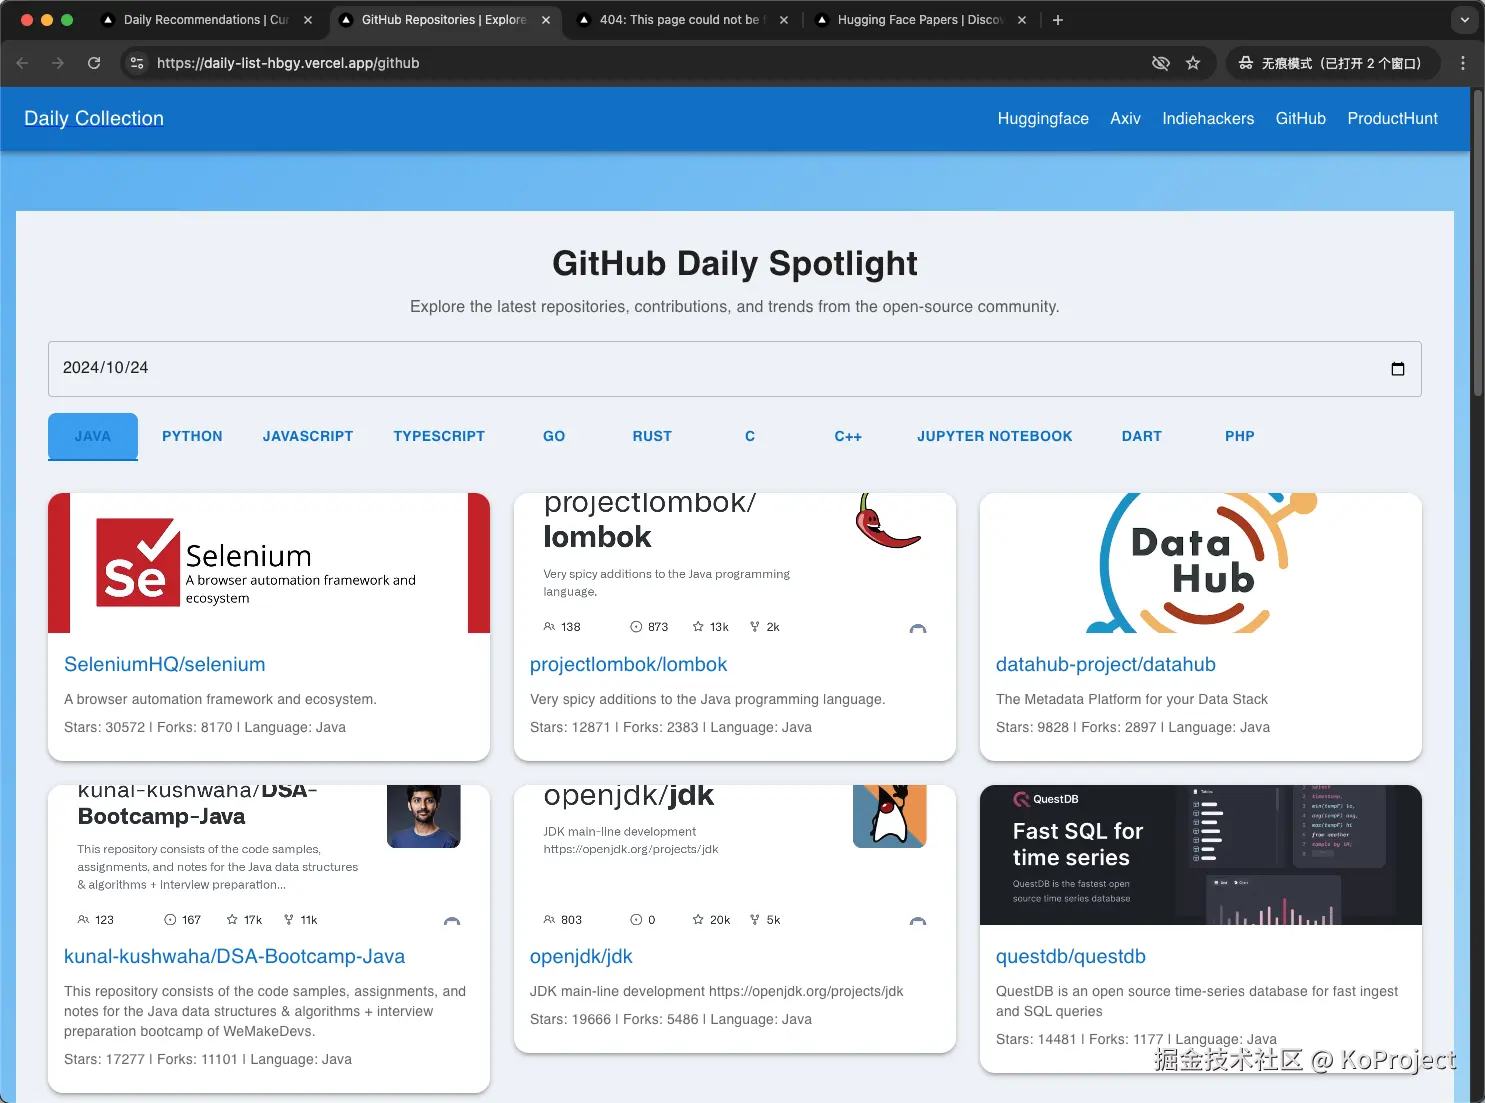Expand the tab search dropdown arrow

(x=1465, y=20)
